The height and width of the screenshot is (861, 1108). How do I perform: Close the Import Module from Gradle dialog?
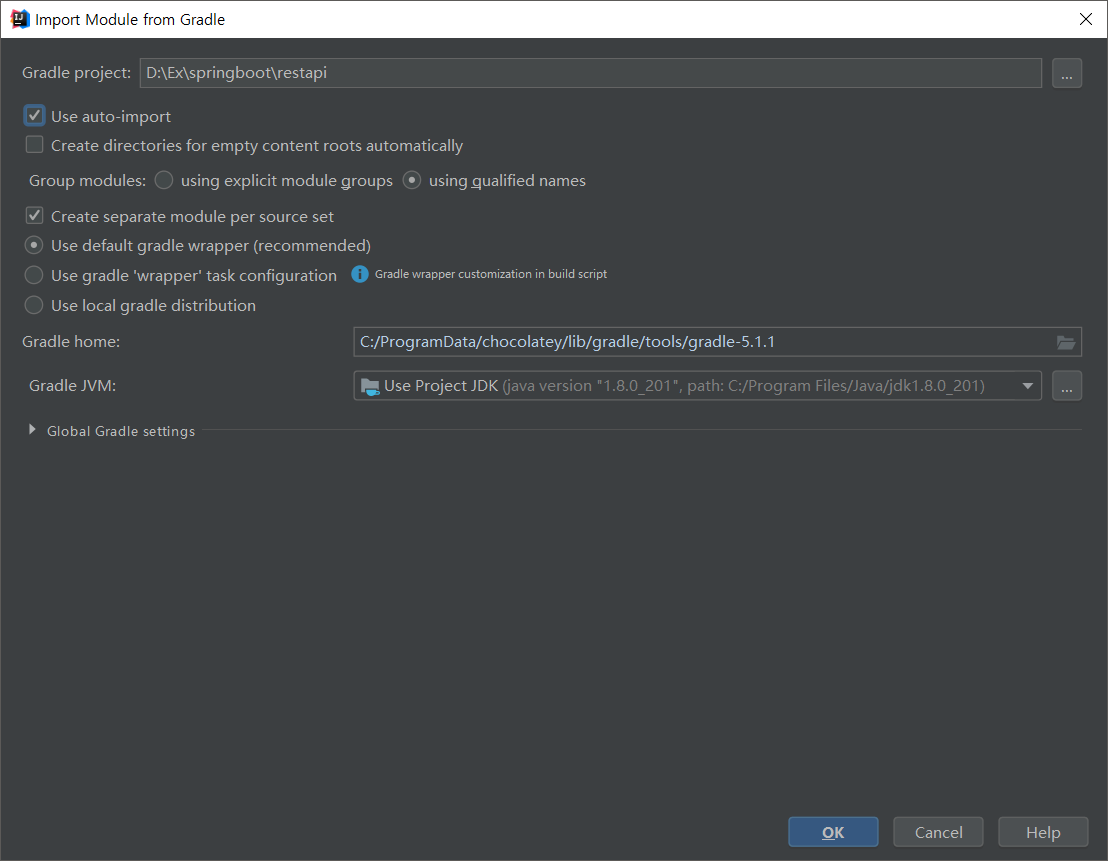tap(1086, 19)
